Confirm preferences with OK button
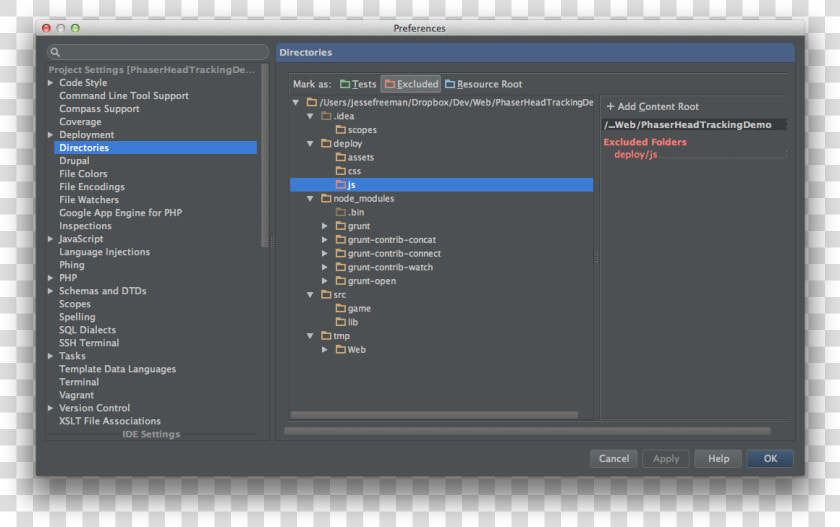Viewport: 840px width, 527px height. point(770,458)
